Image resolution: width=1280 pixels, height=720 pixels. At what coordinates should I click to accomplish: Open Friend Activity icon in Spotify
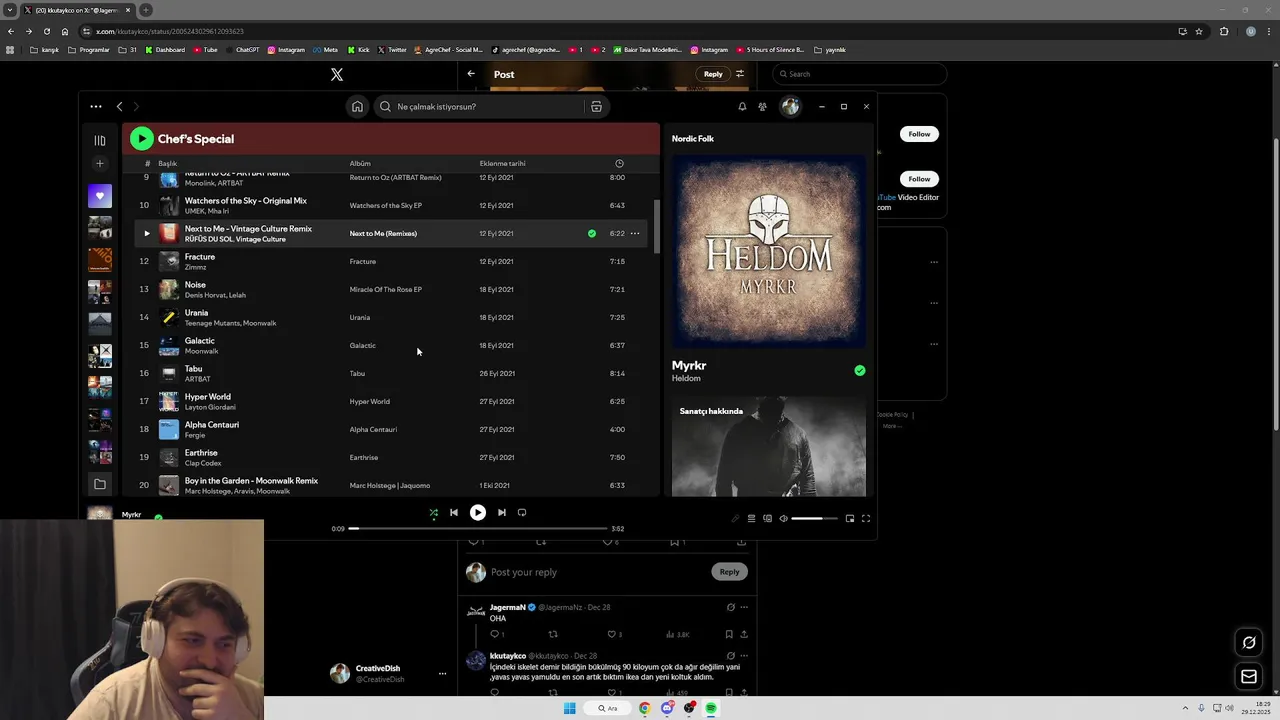coord(763,106)
